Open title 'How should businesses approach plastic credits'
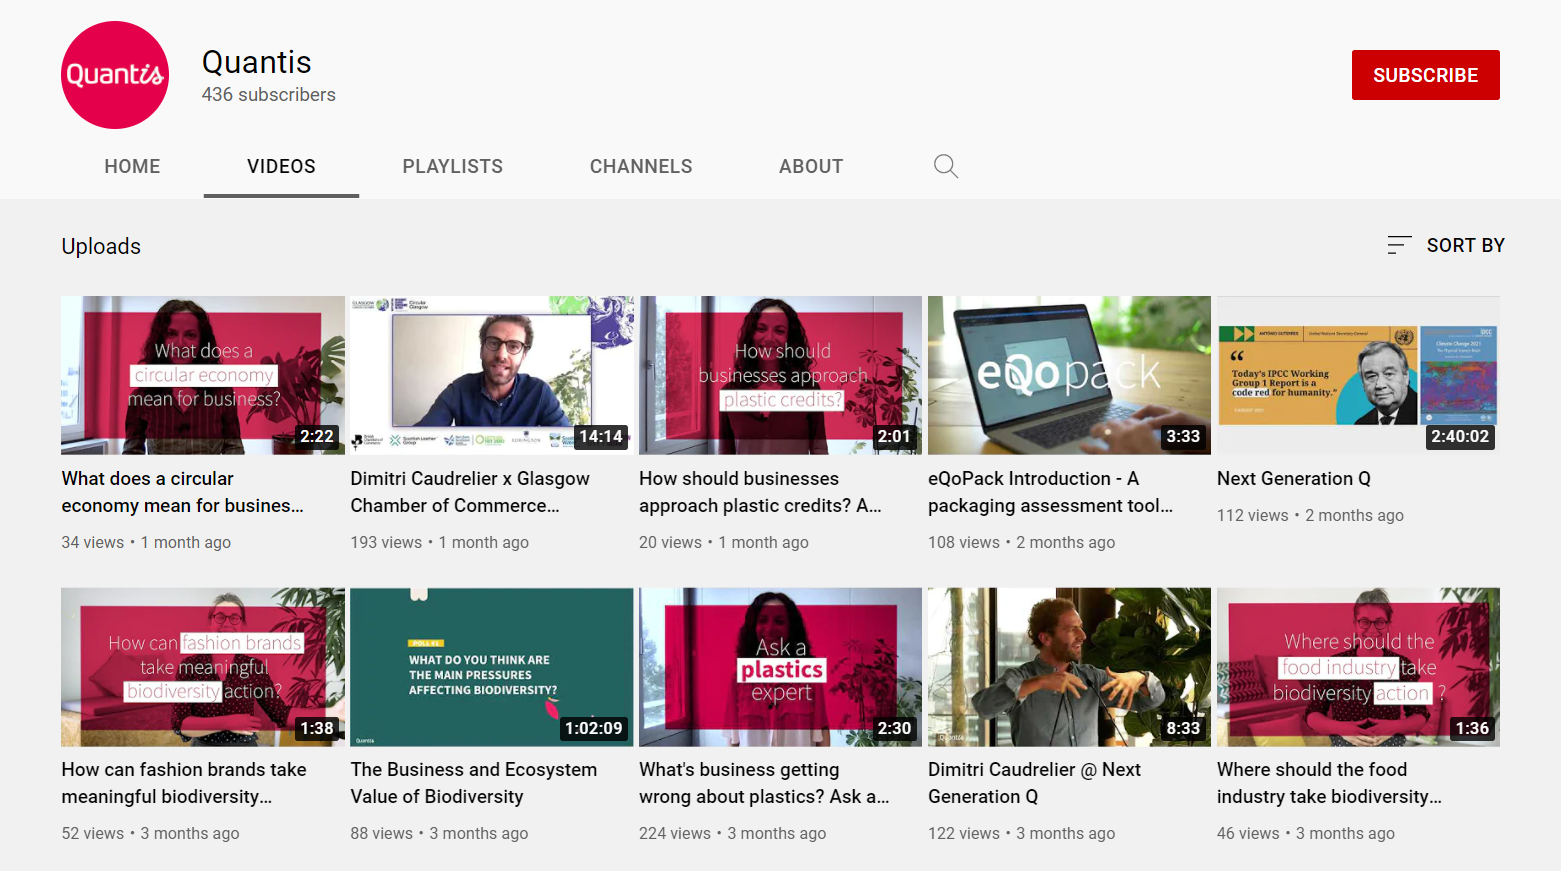Viewport: 1561px width, 871px height. pos(760,492)
